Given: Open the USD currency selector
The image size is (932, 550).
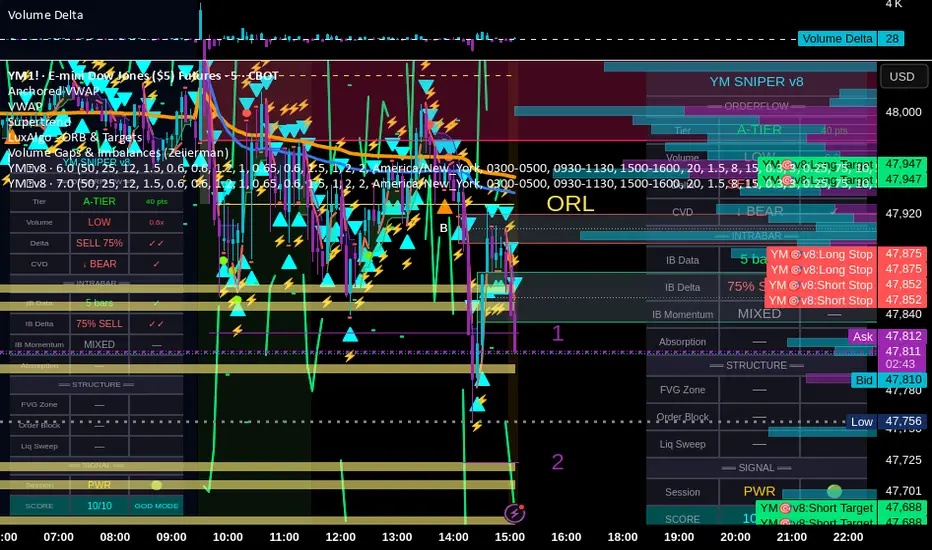Looking at the screenshot, I should [902, 77].
